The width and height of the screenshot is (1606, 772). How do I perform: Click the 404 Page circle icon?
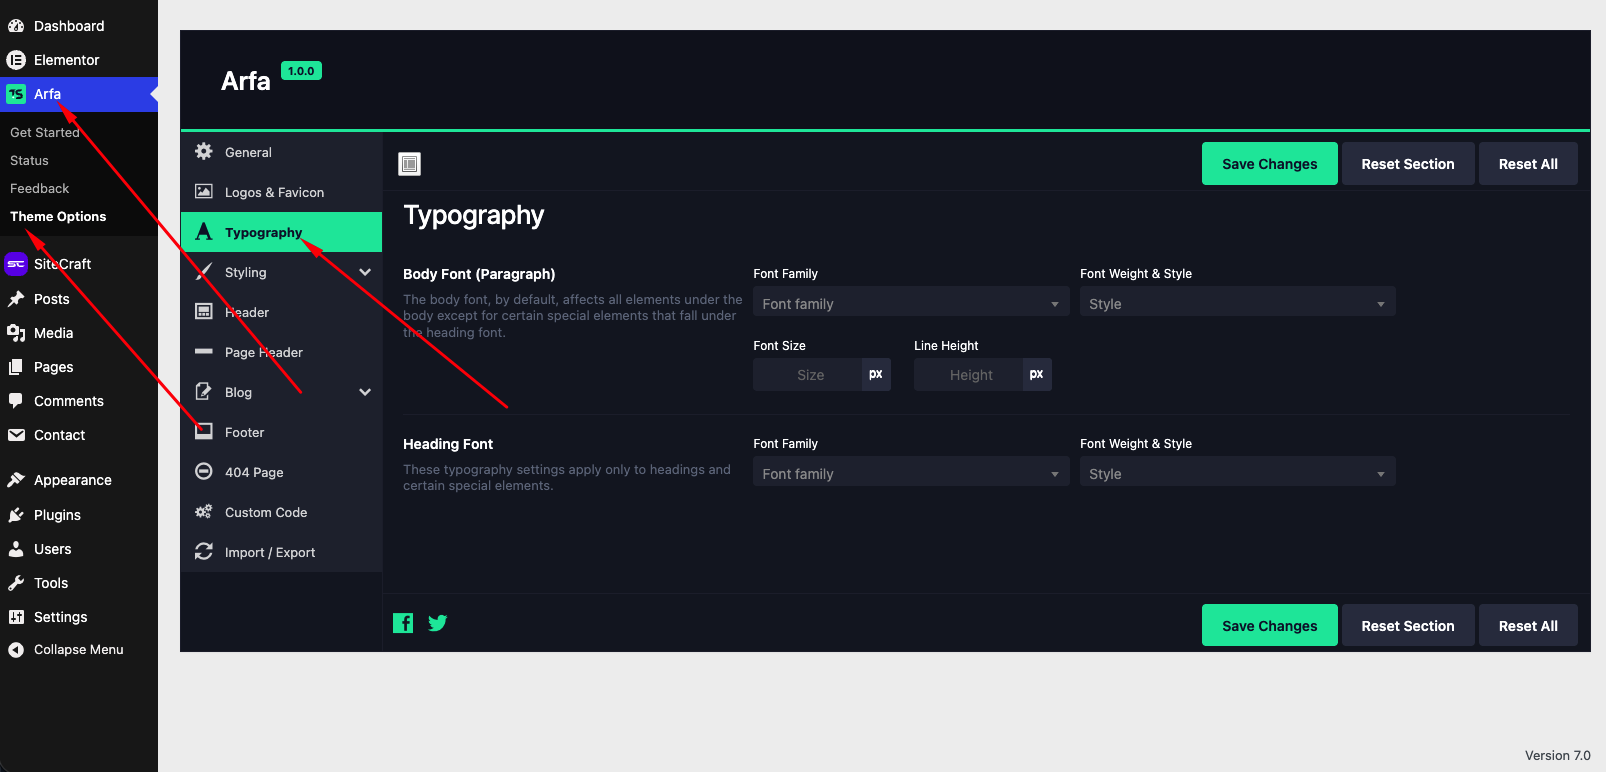point(204,472)
